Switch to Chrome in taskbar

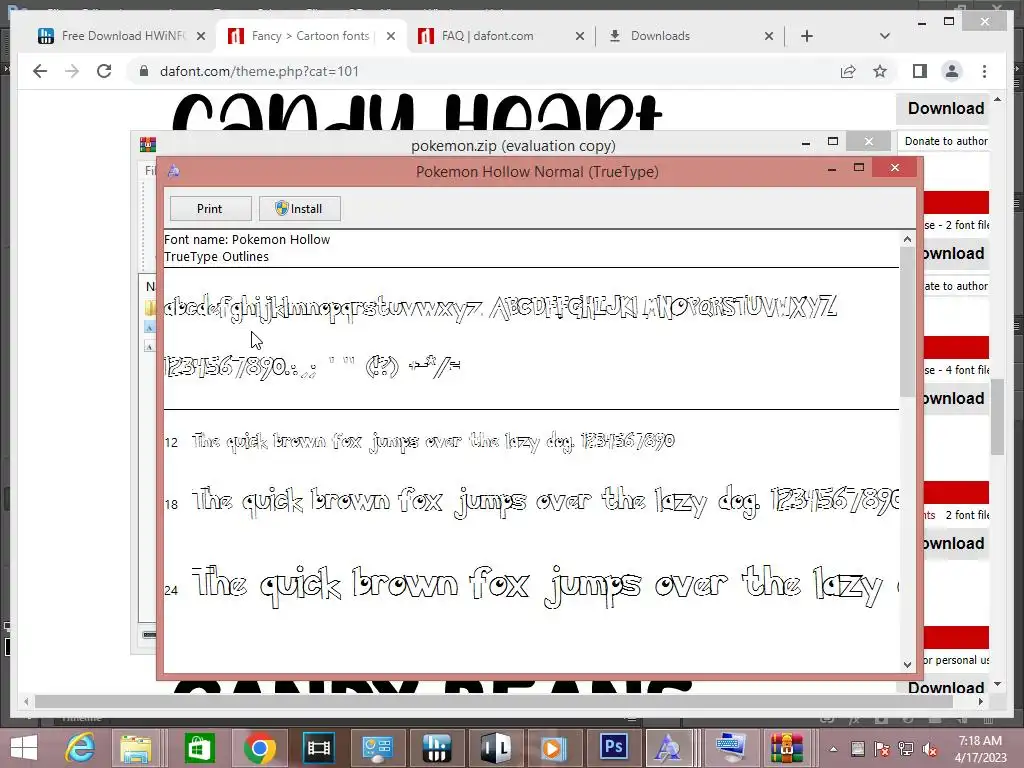pos(259,748)
